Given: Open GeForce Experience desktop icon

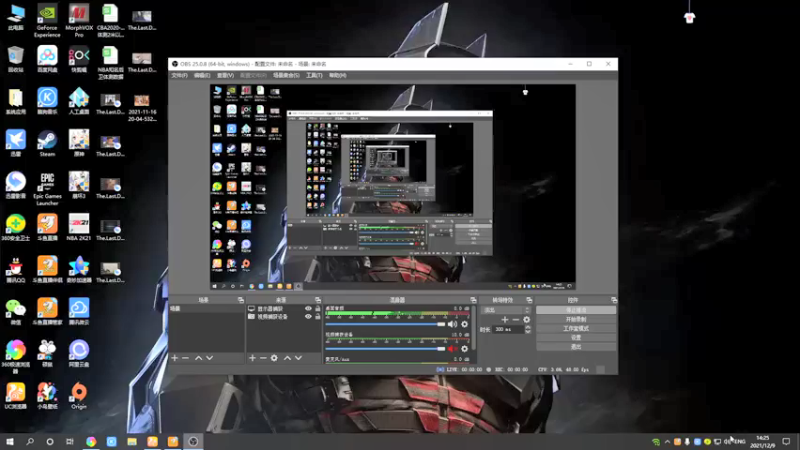Looking at the screenshot, I should [x=47, y=21].
